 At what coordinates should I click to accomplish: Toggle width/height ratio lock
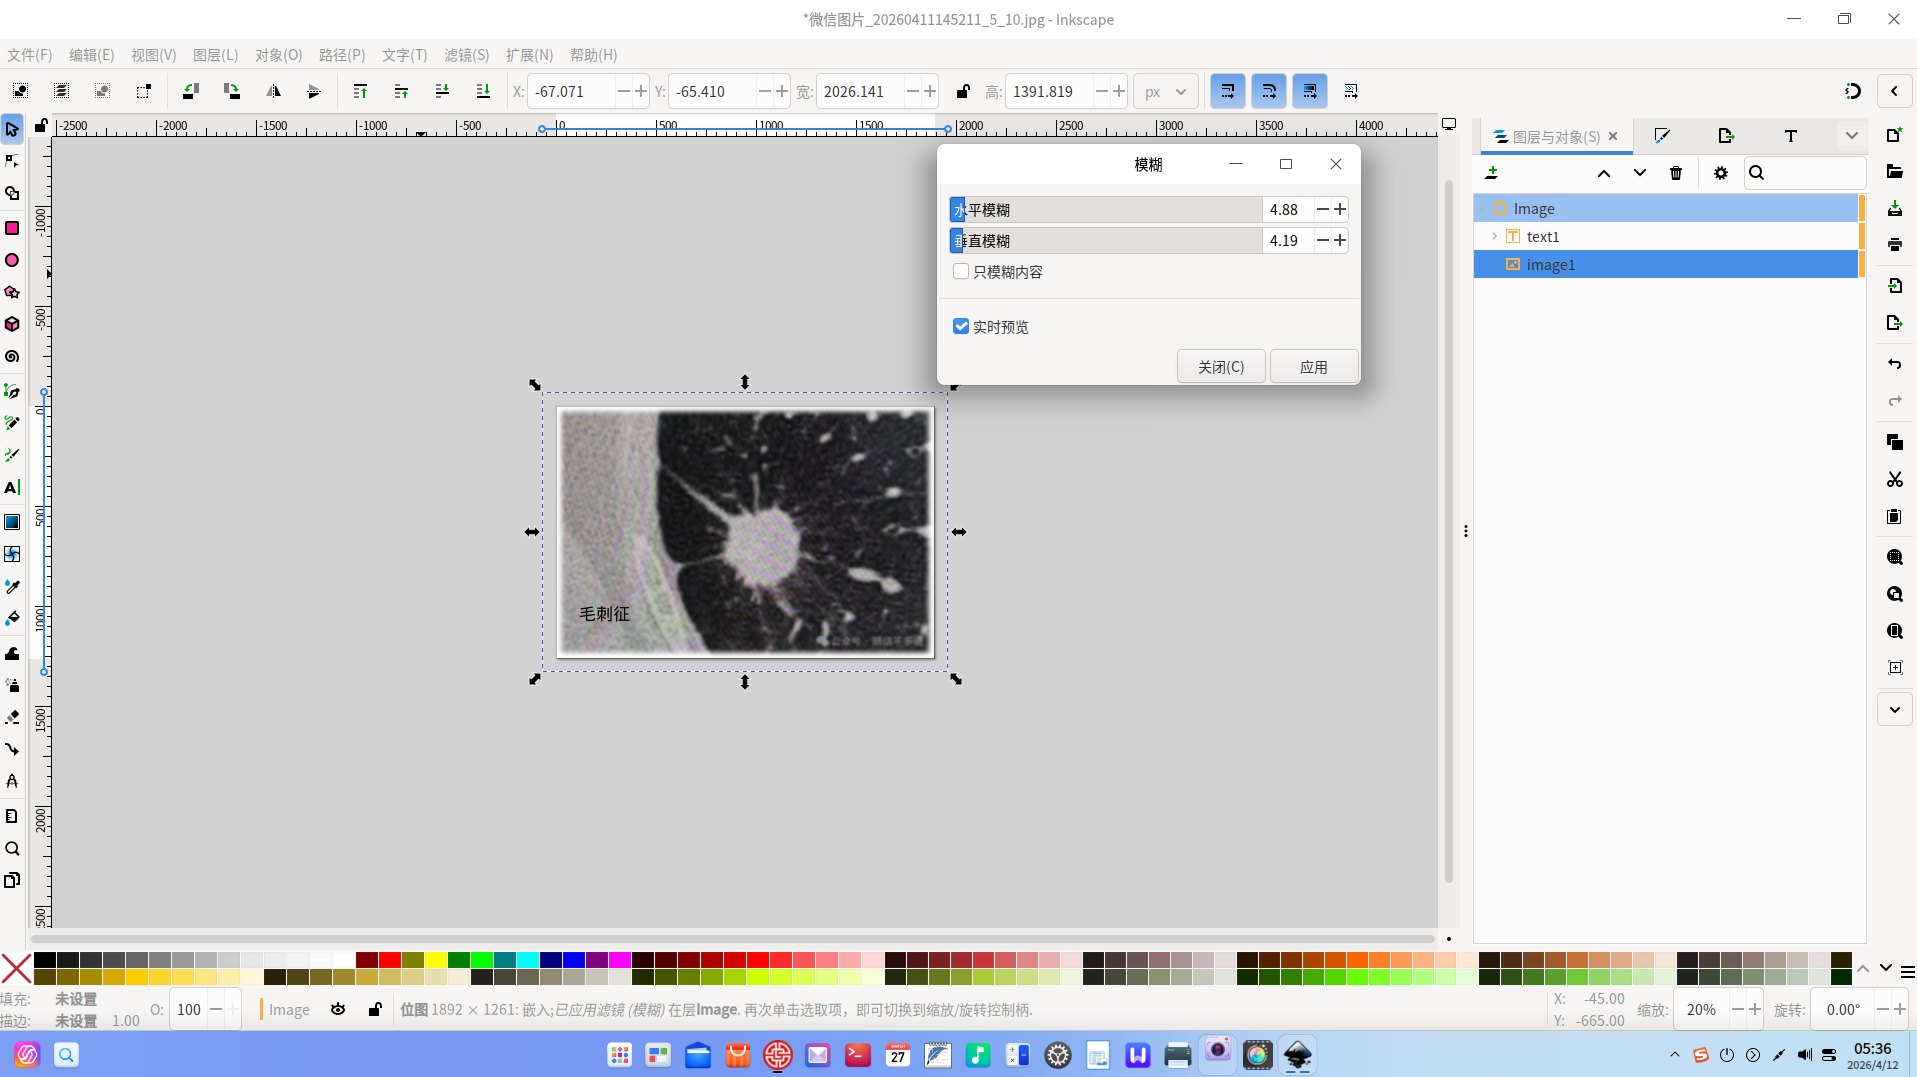(962, 91)
